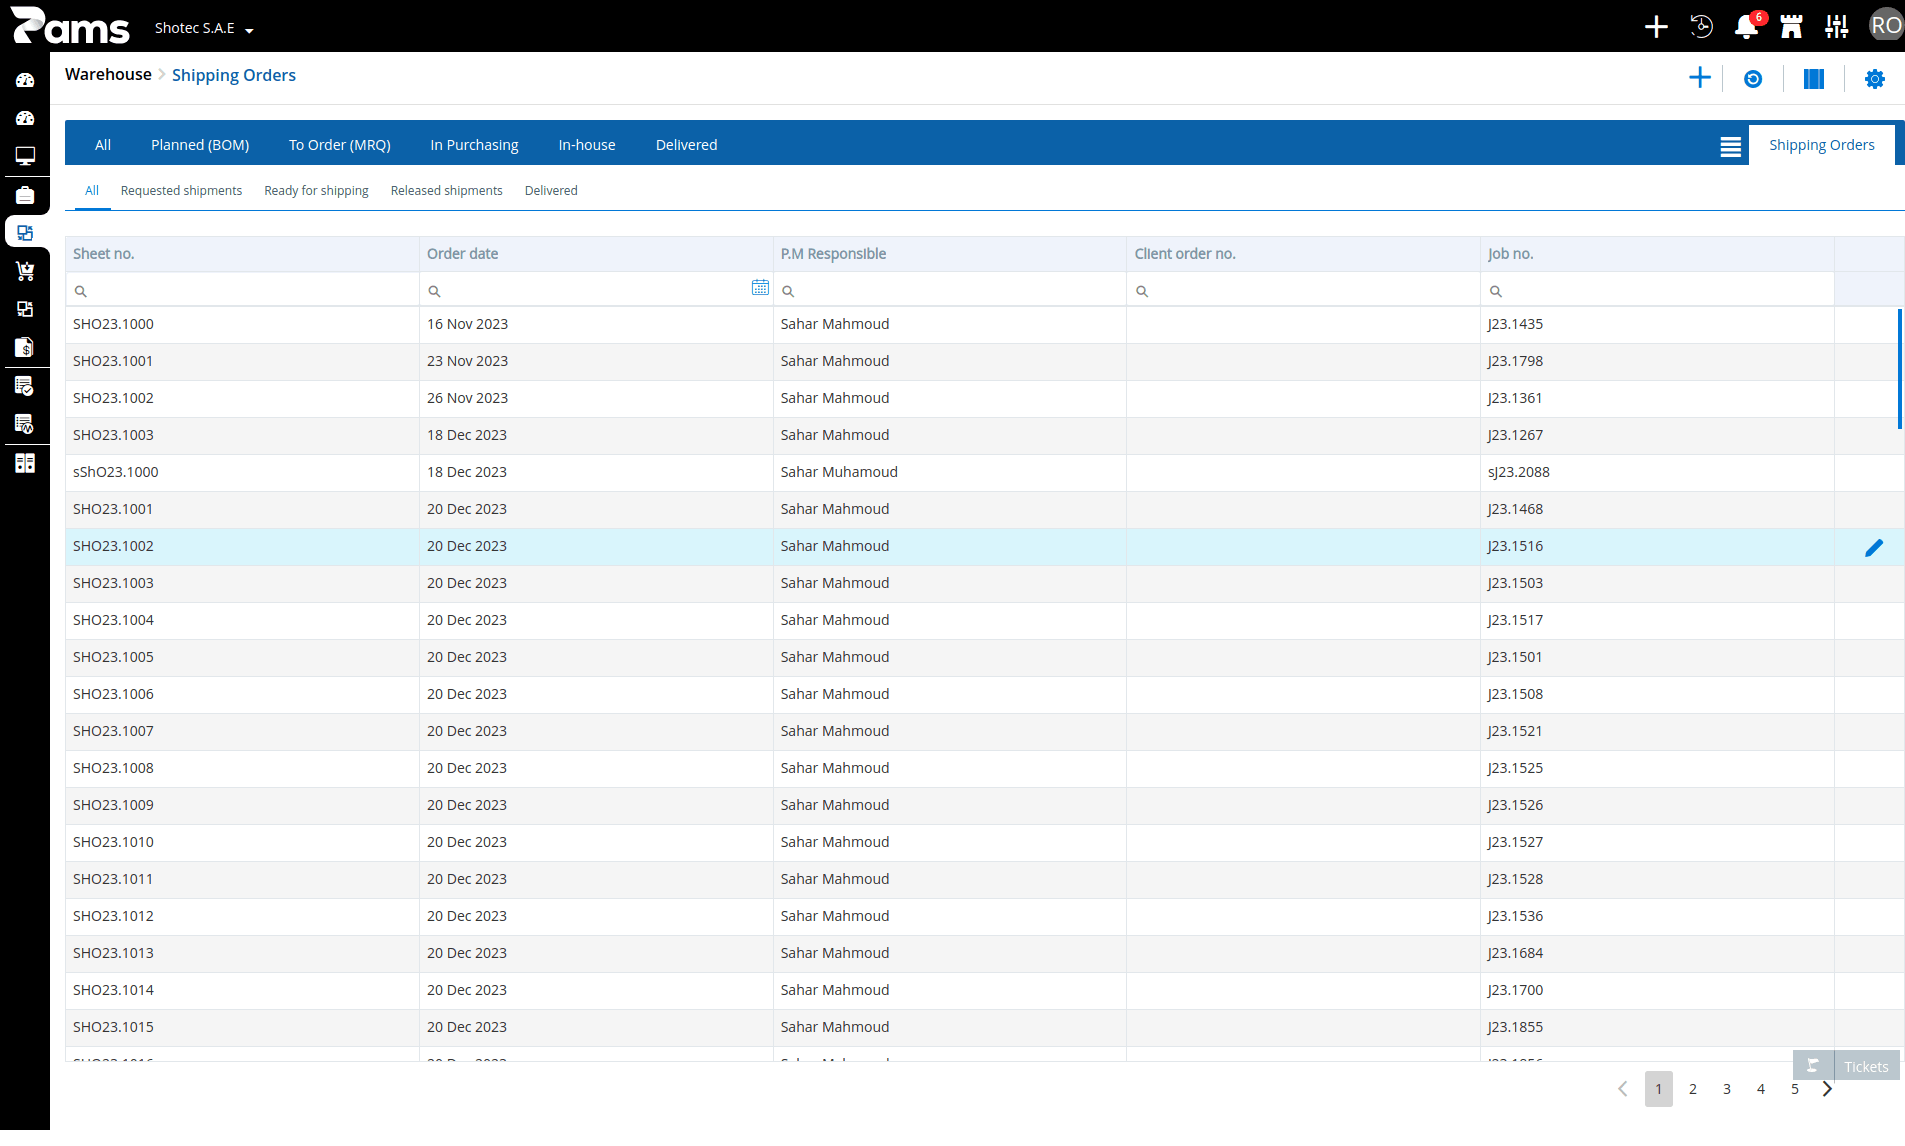Open the column chooser icon
The image size is (1905, 1146).
point(1814,79)
